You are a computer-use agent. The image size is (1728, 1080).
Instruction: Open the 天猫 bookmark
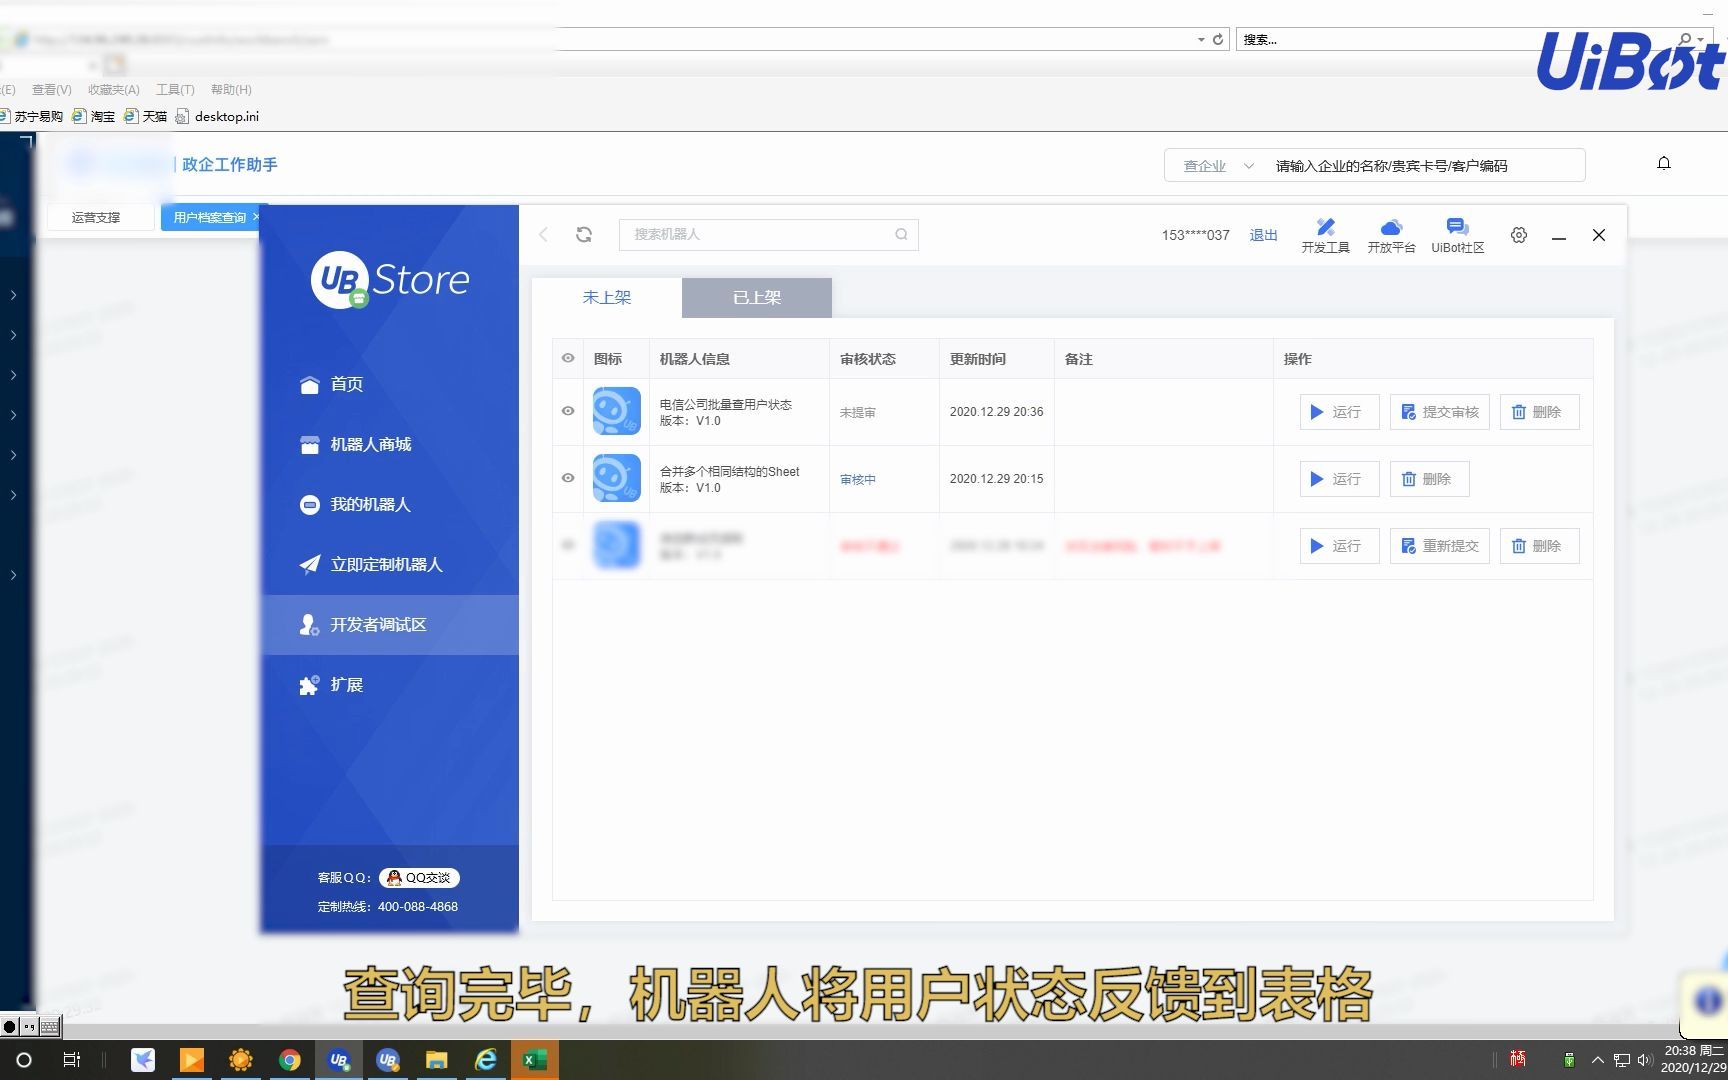(x=145, y=116)
